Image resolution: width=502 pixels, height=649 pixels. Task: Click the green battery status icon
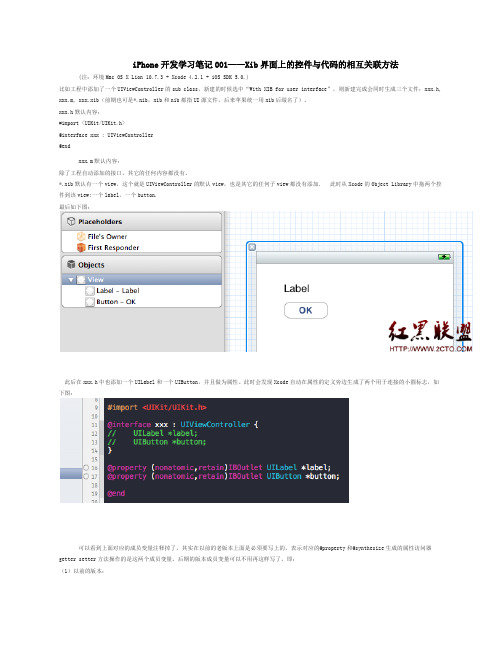(x=444, y=257)
